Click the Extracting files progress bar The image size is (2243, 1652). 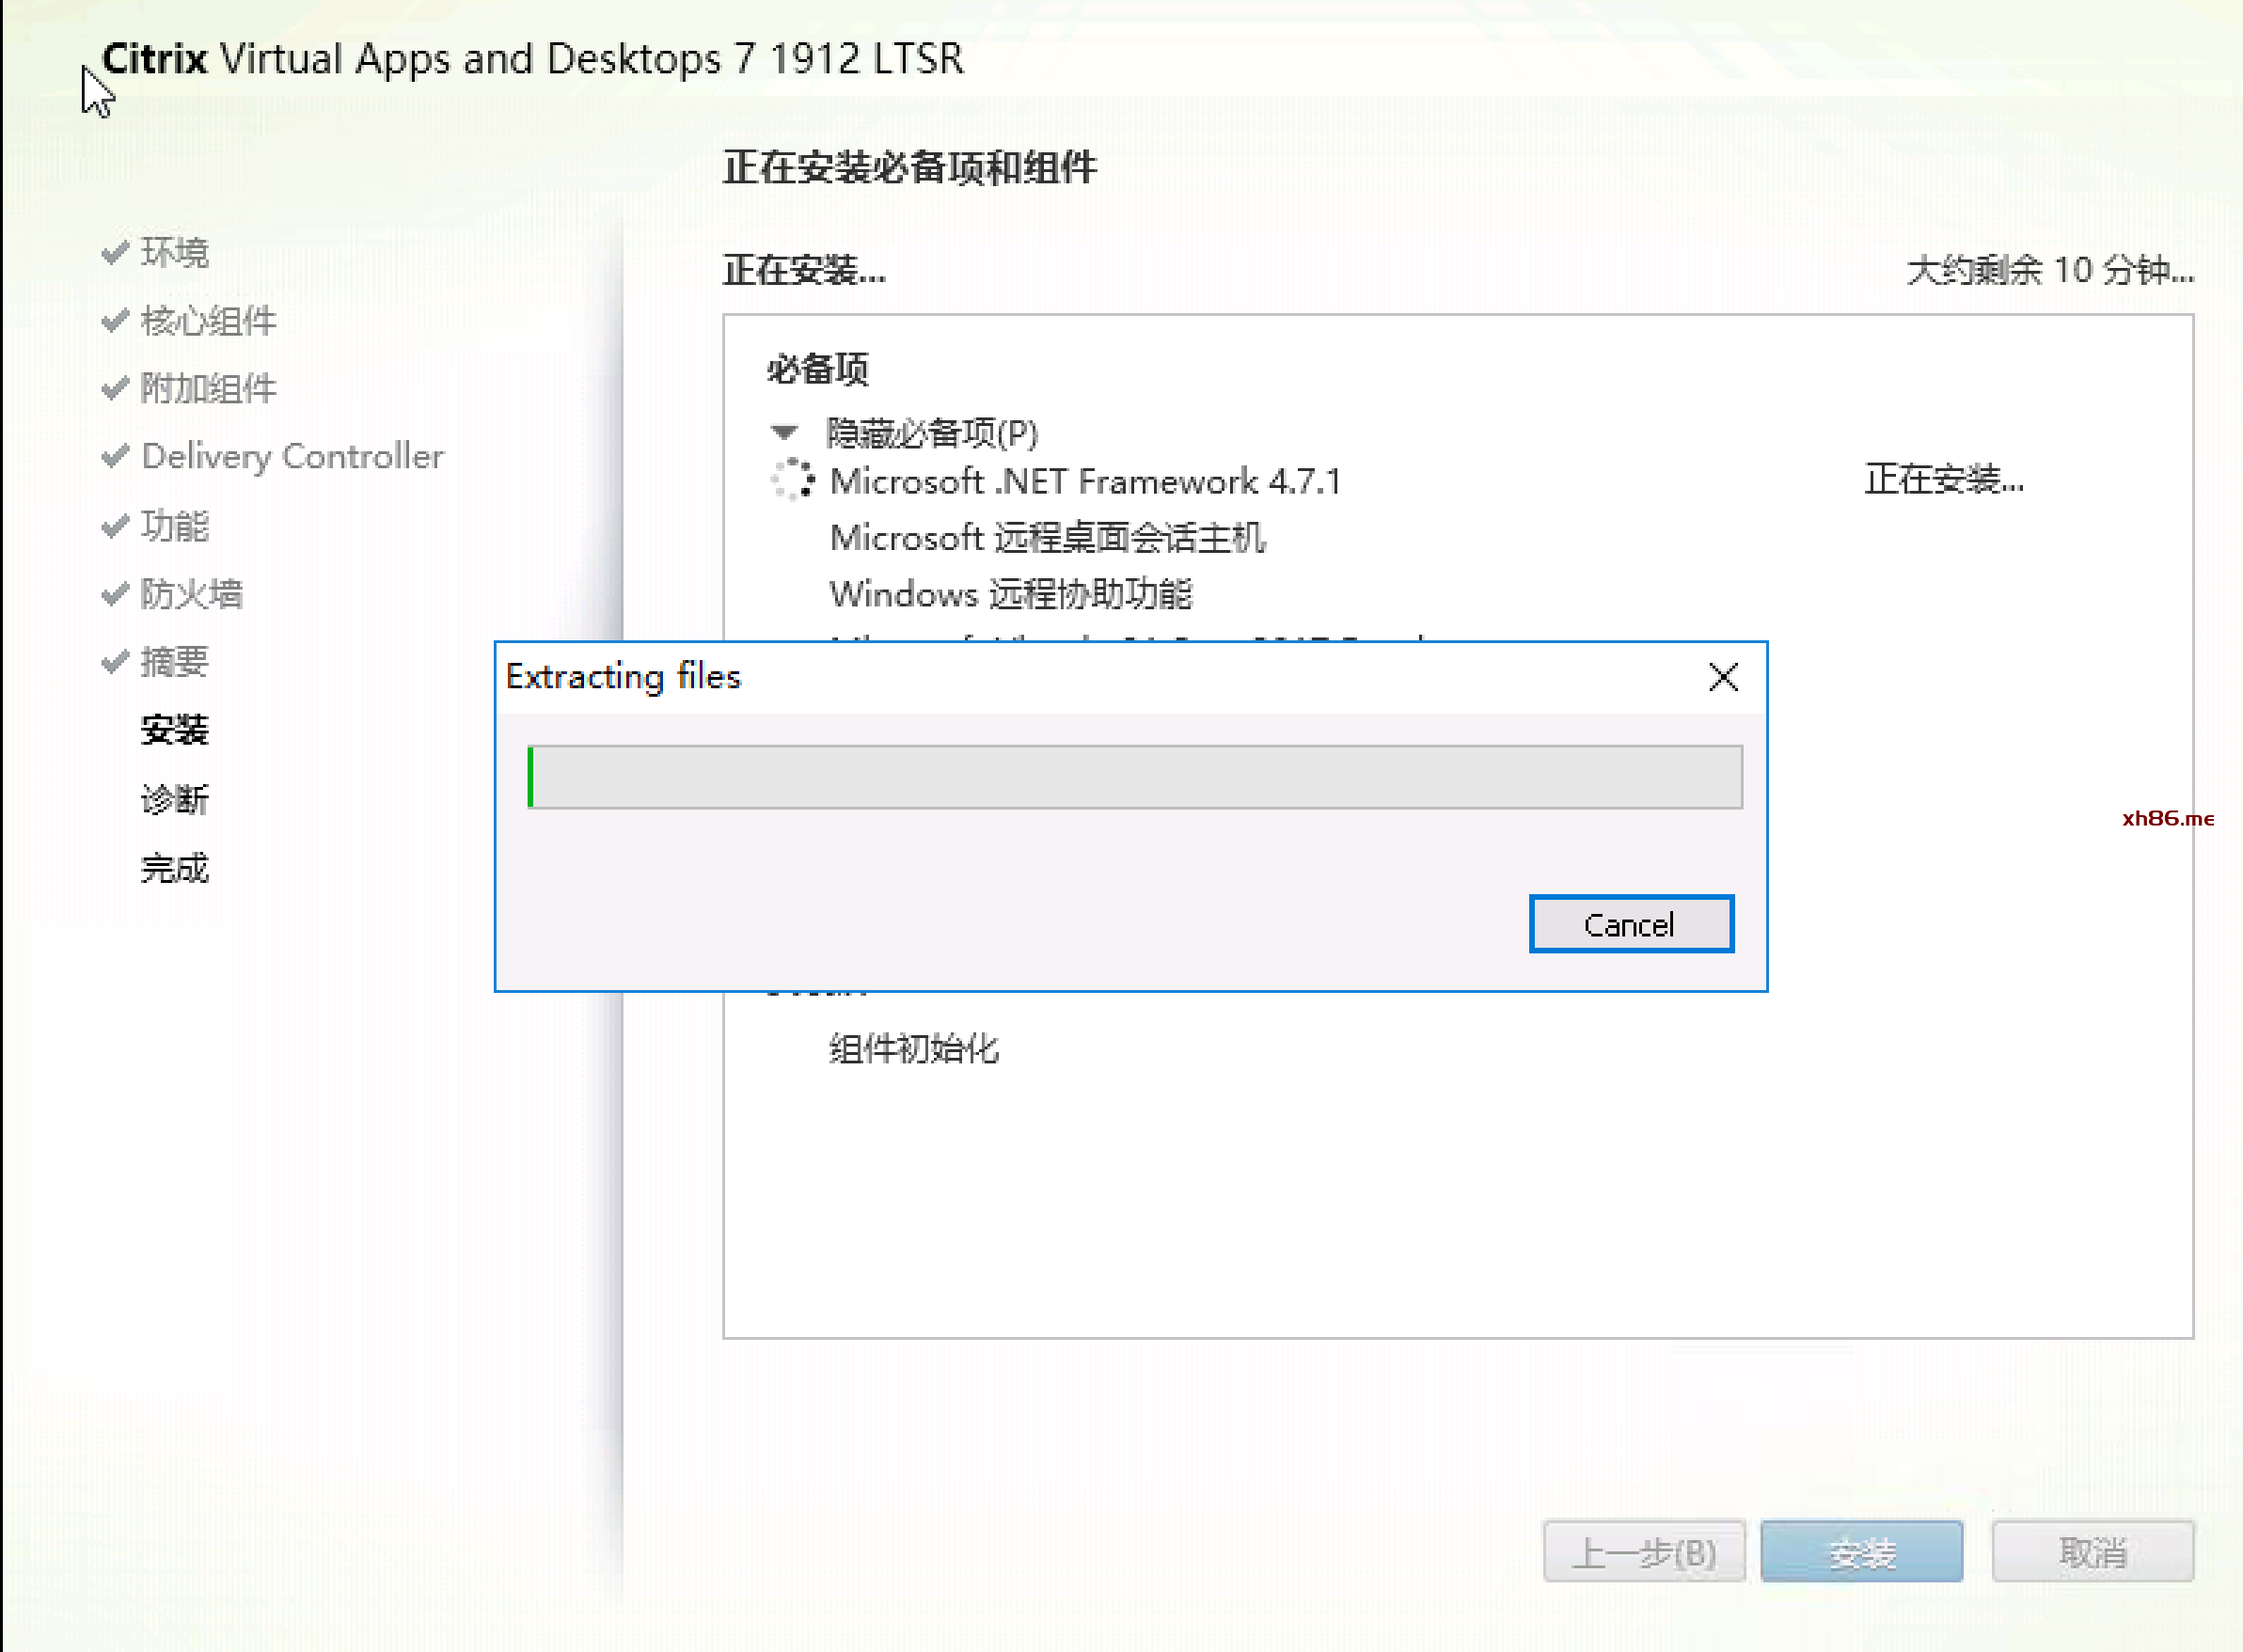pyautogui.click(x=1134, y=777)
